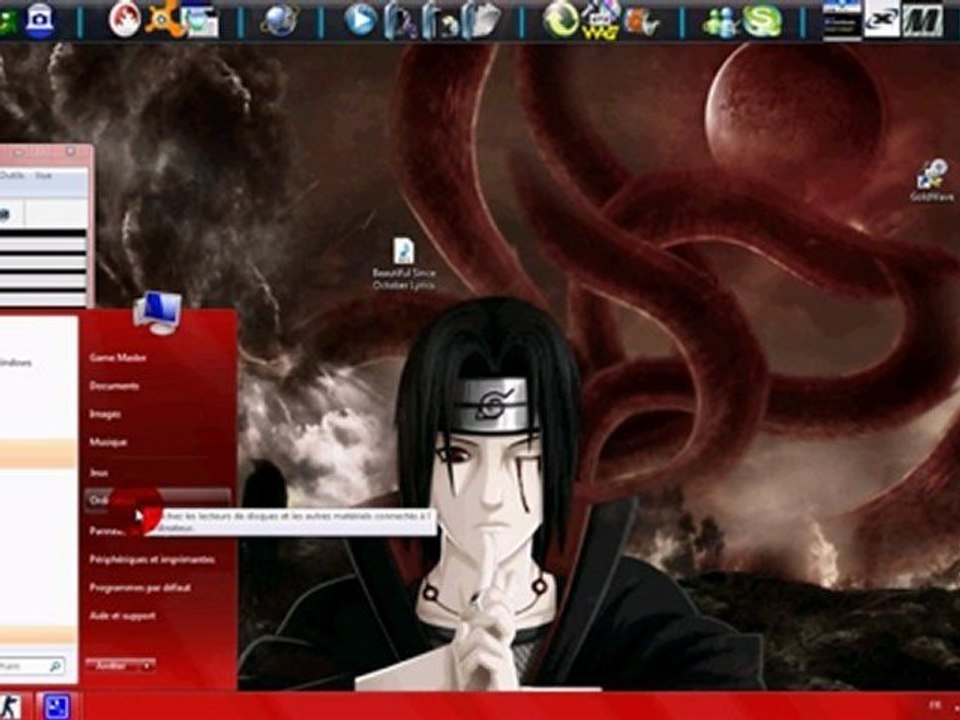Launch the yellow WG dock icon
The image size is (960, 720).
pos(600,21)
